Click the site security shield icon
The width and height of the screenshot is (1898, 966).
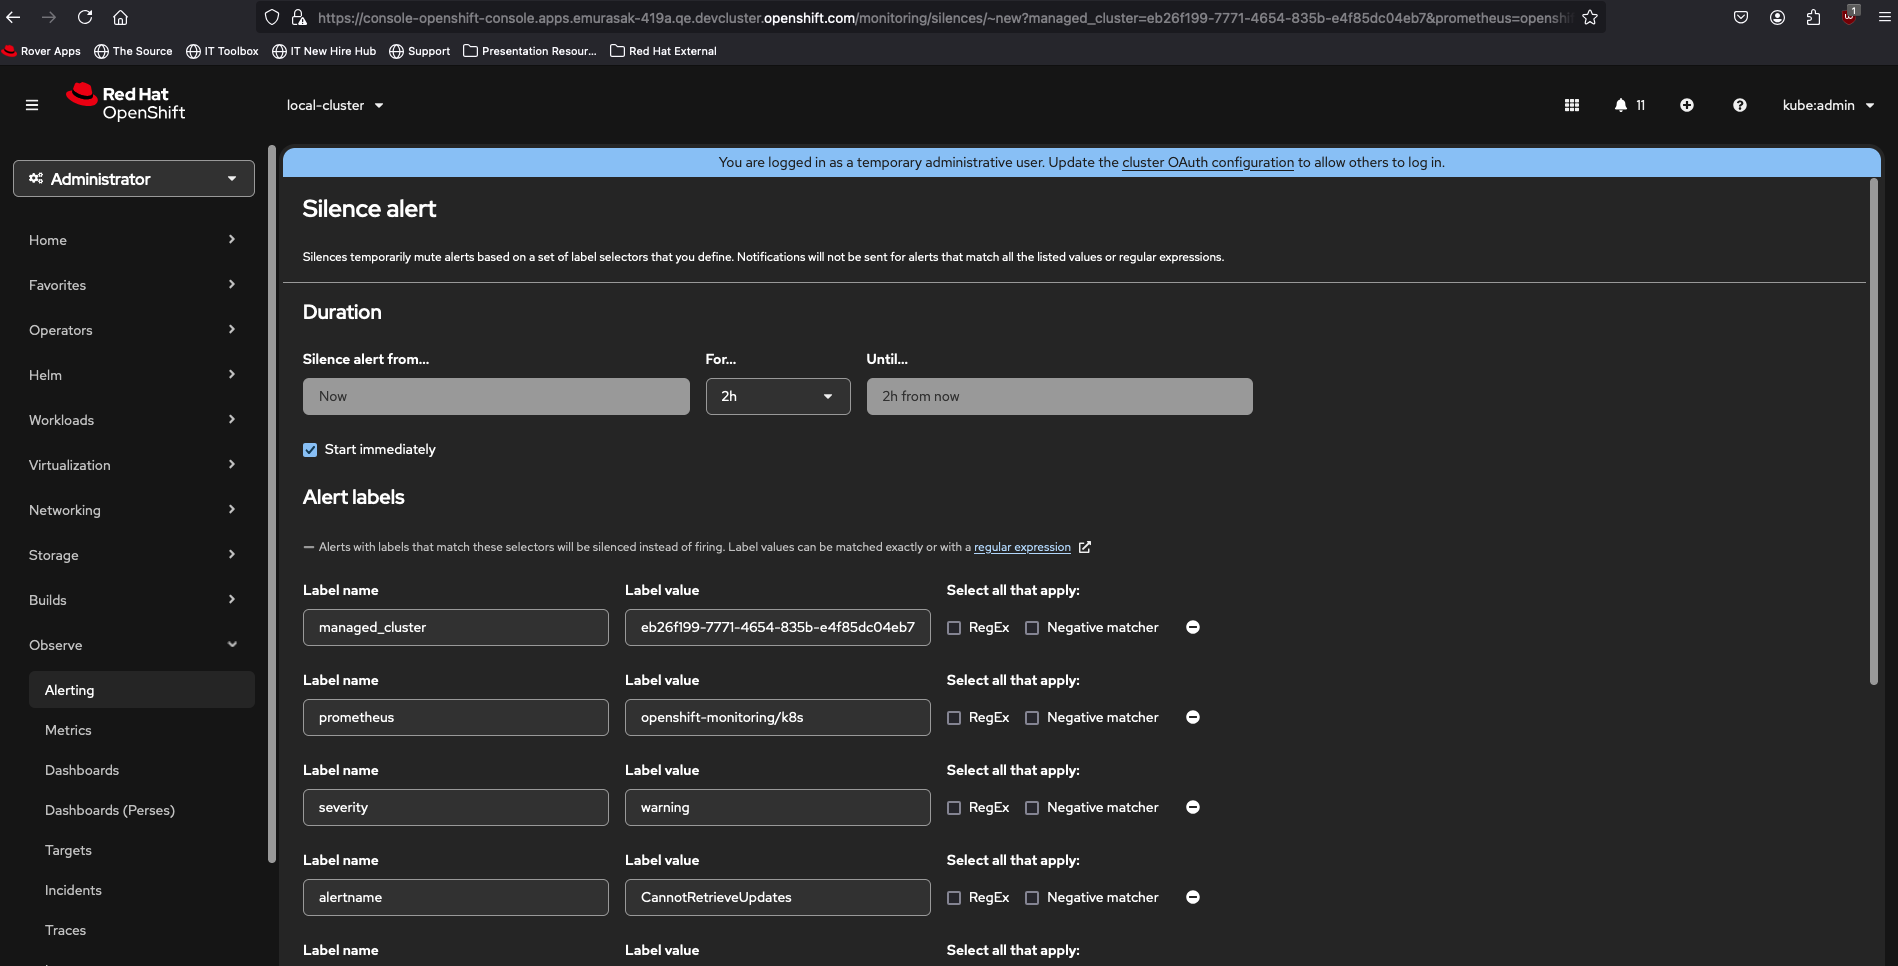272,17
